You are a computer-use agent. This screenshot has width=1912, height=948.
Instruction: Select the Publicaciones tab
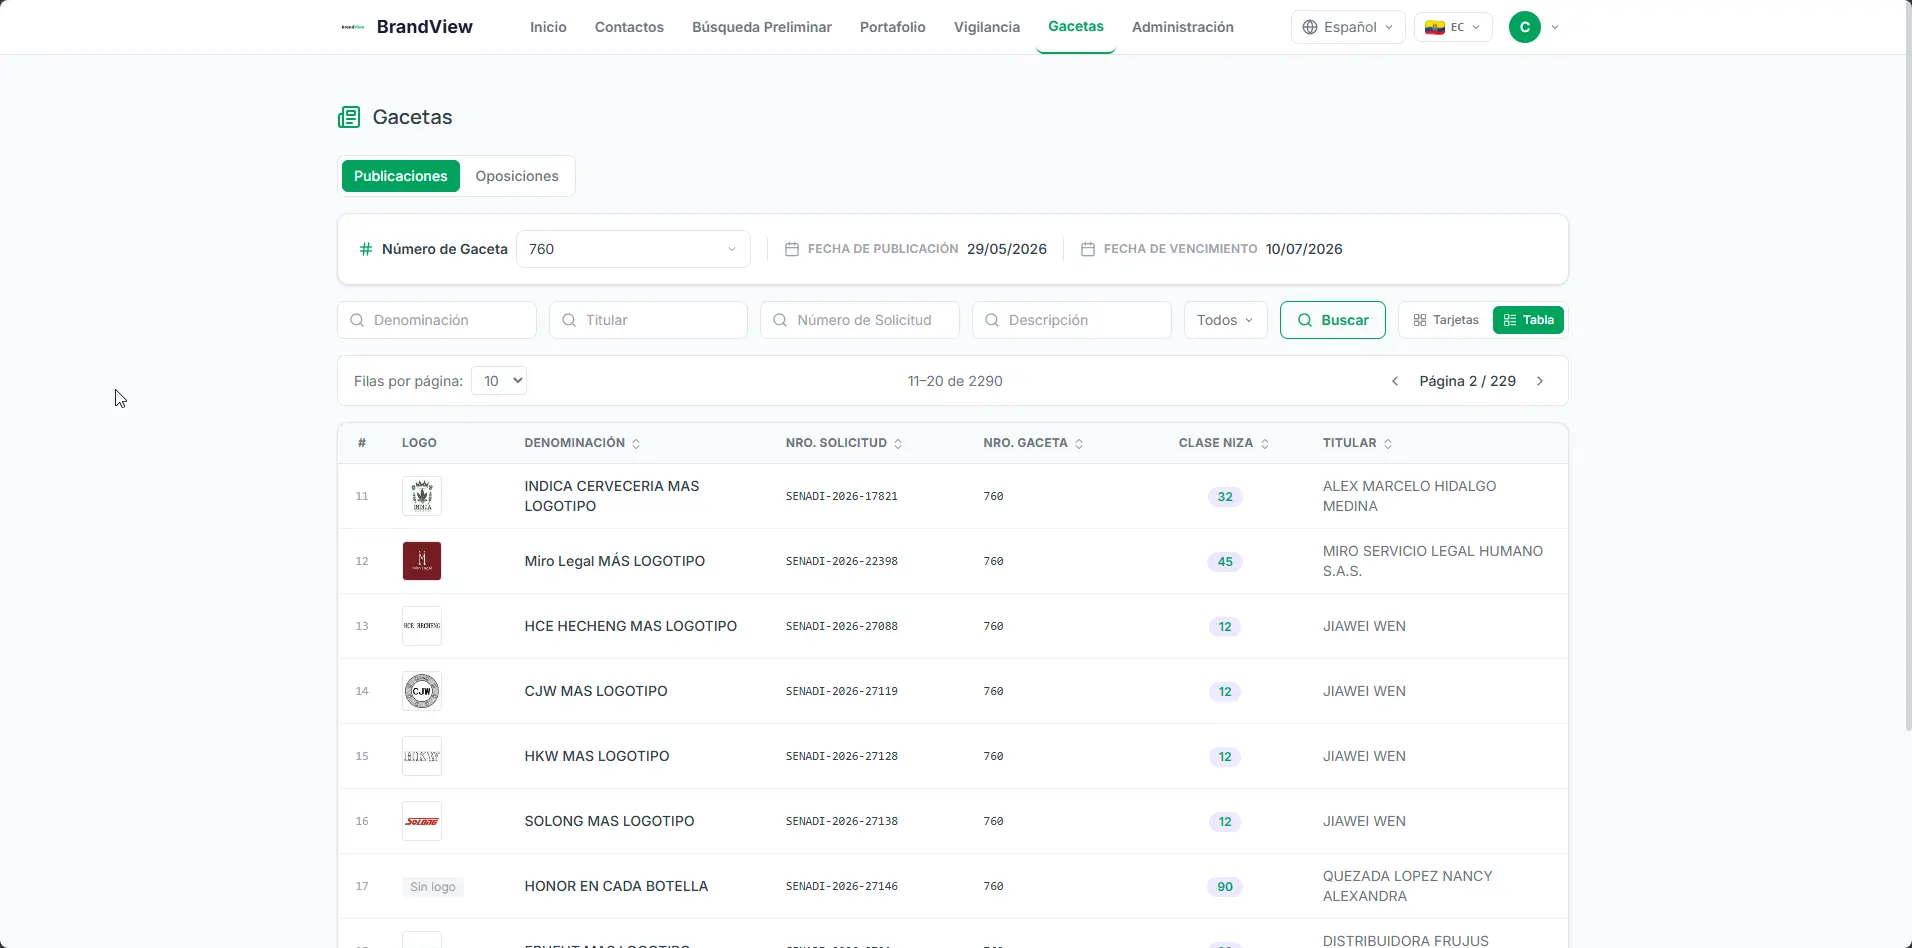pos(401,176)
